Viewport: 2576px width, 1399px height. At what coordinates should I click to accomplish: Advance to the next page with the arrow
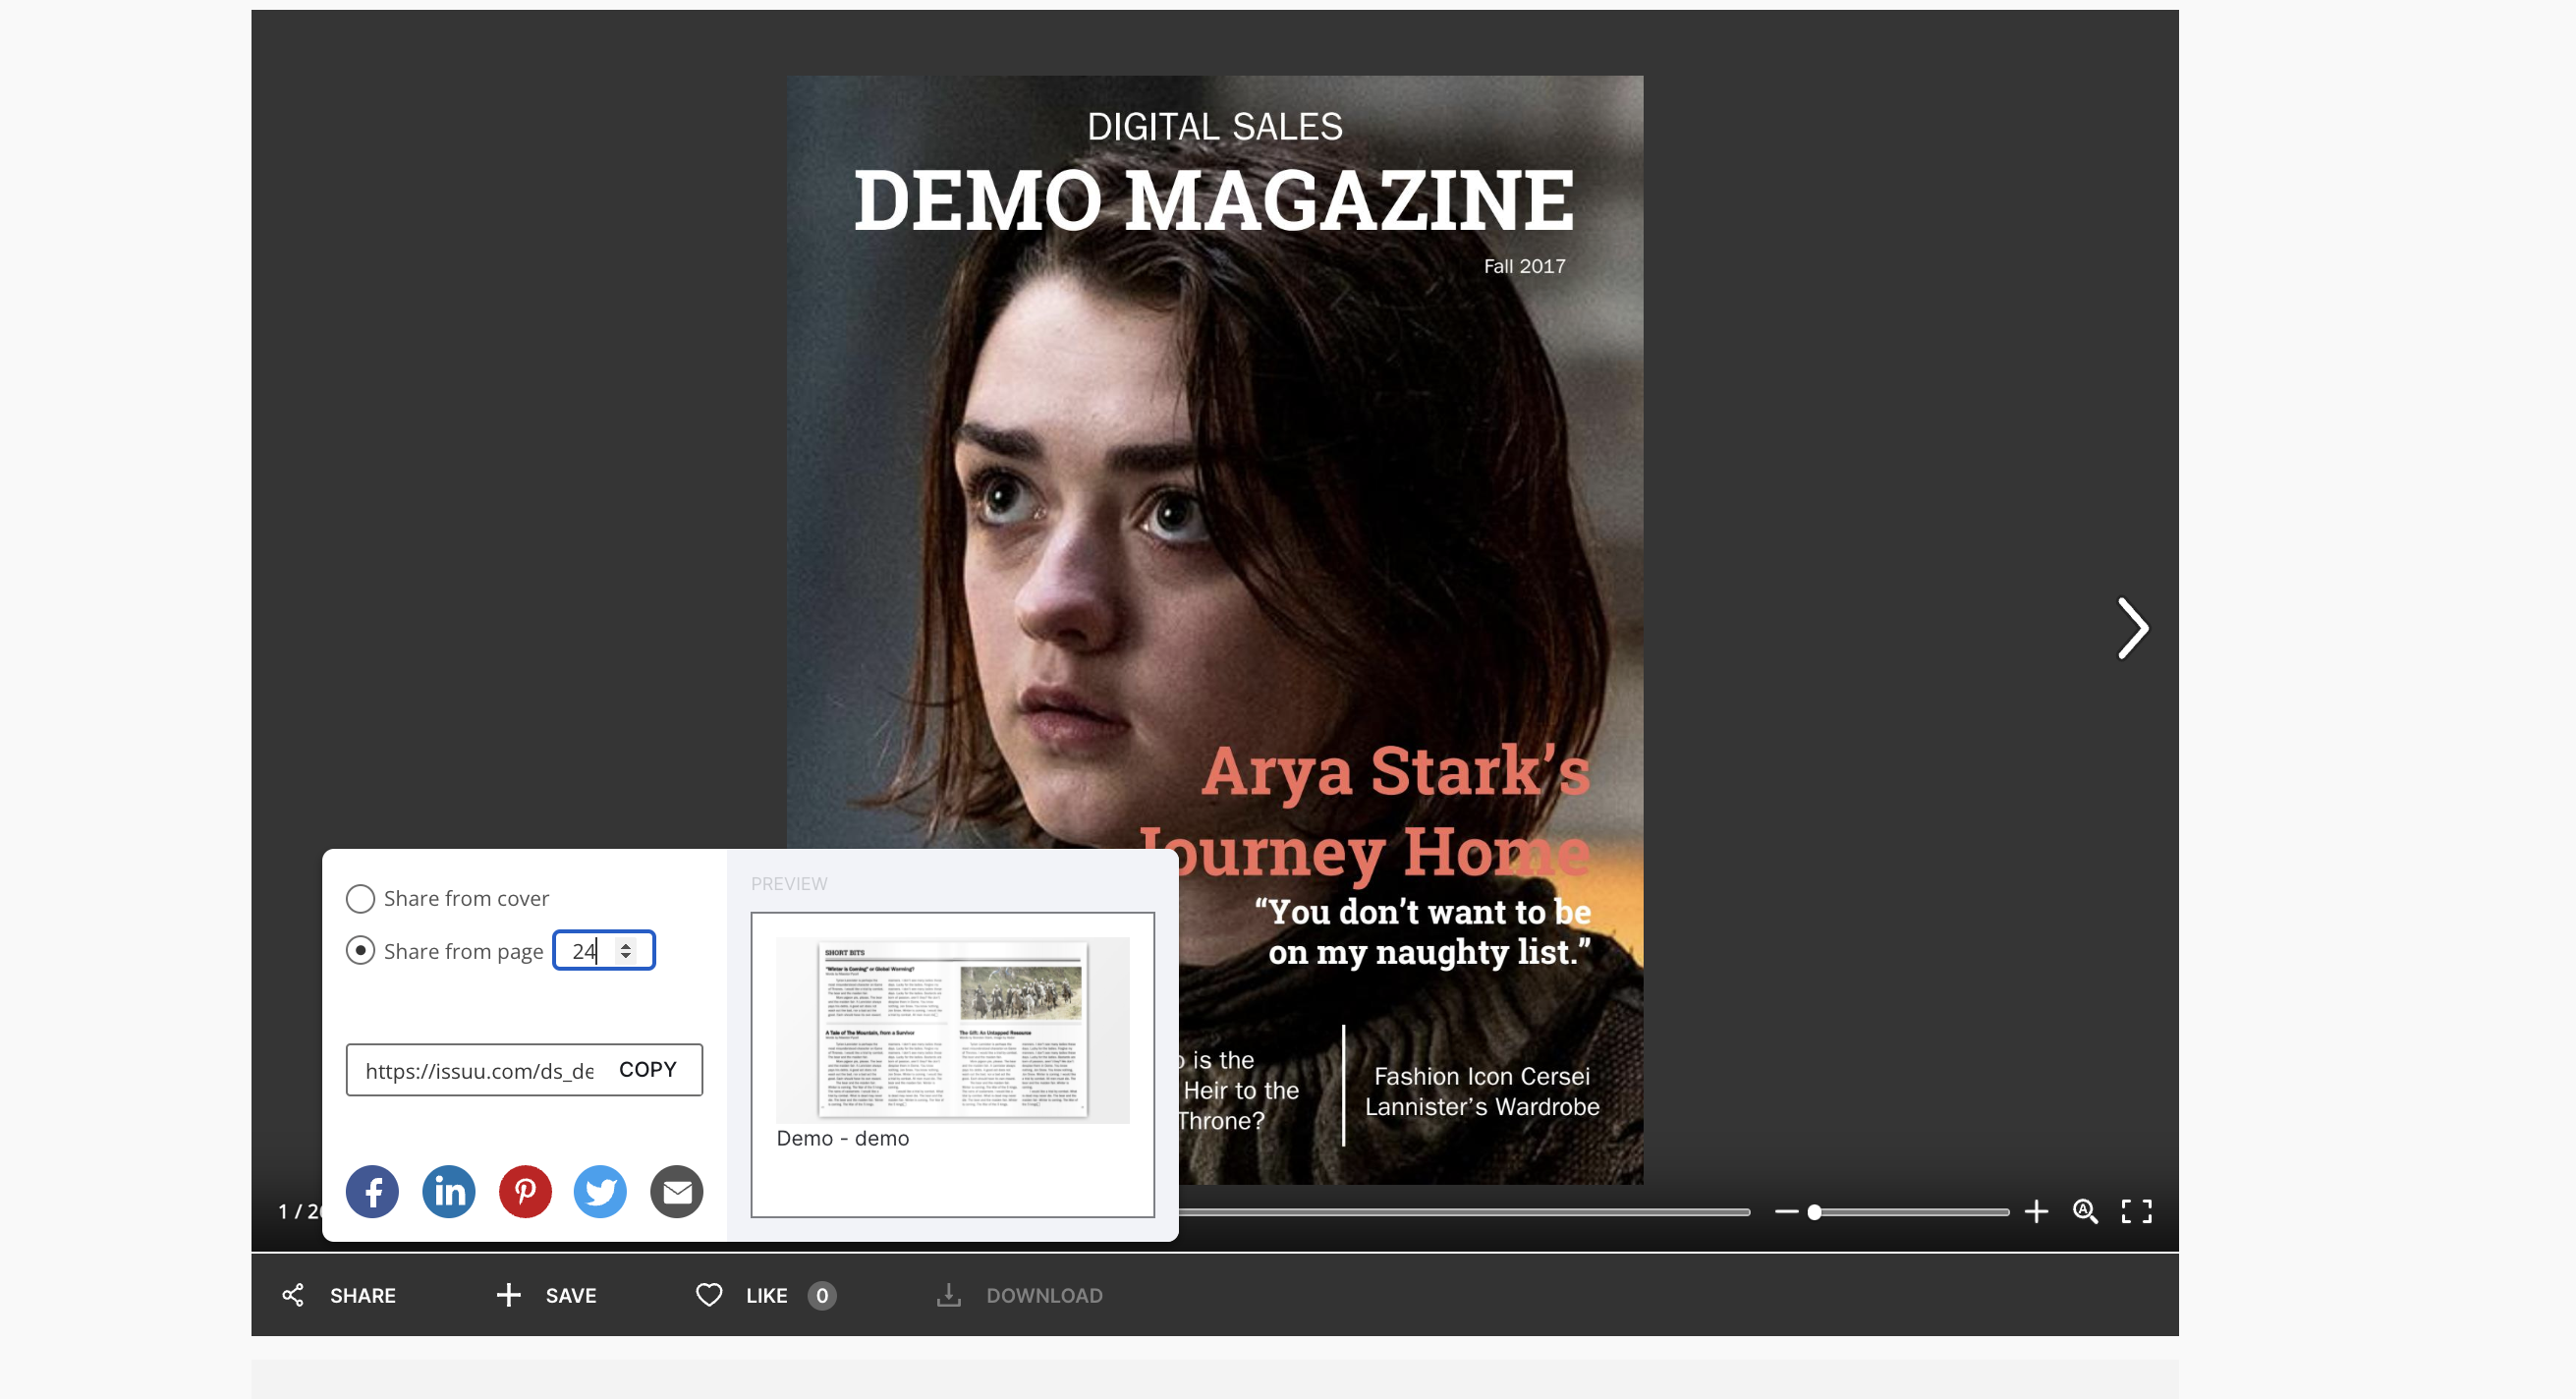point(2133,629)
